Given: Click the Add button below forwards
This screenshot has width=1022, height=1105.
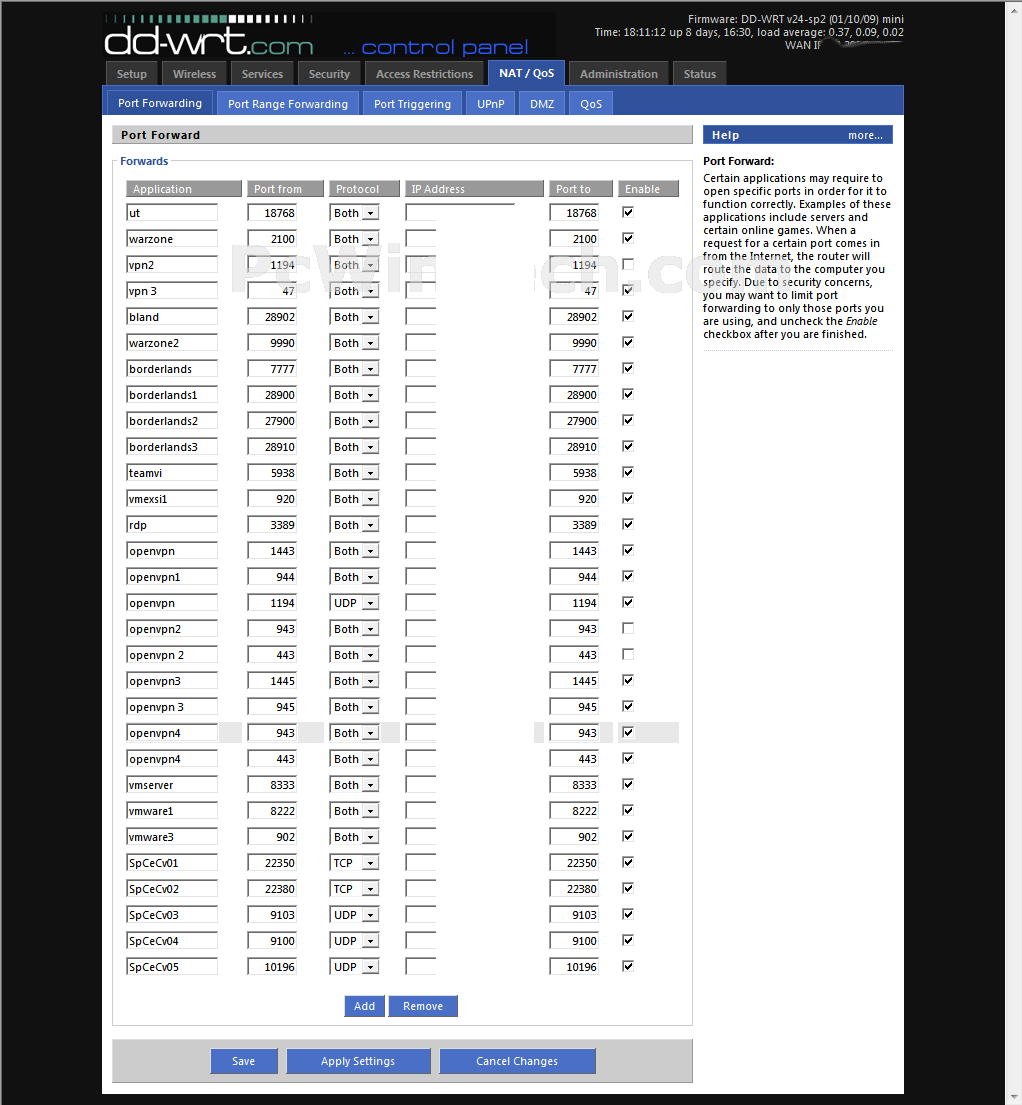Looking at the screenshot, I should coord(364,1006).
